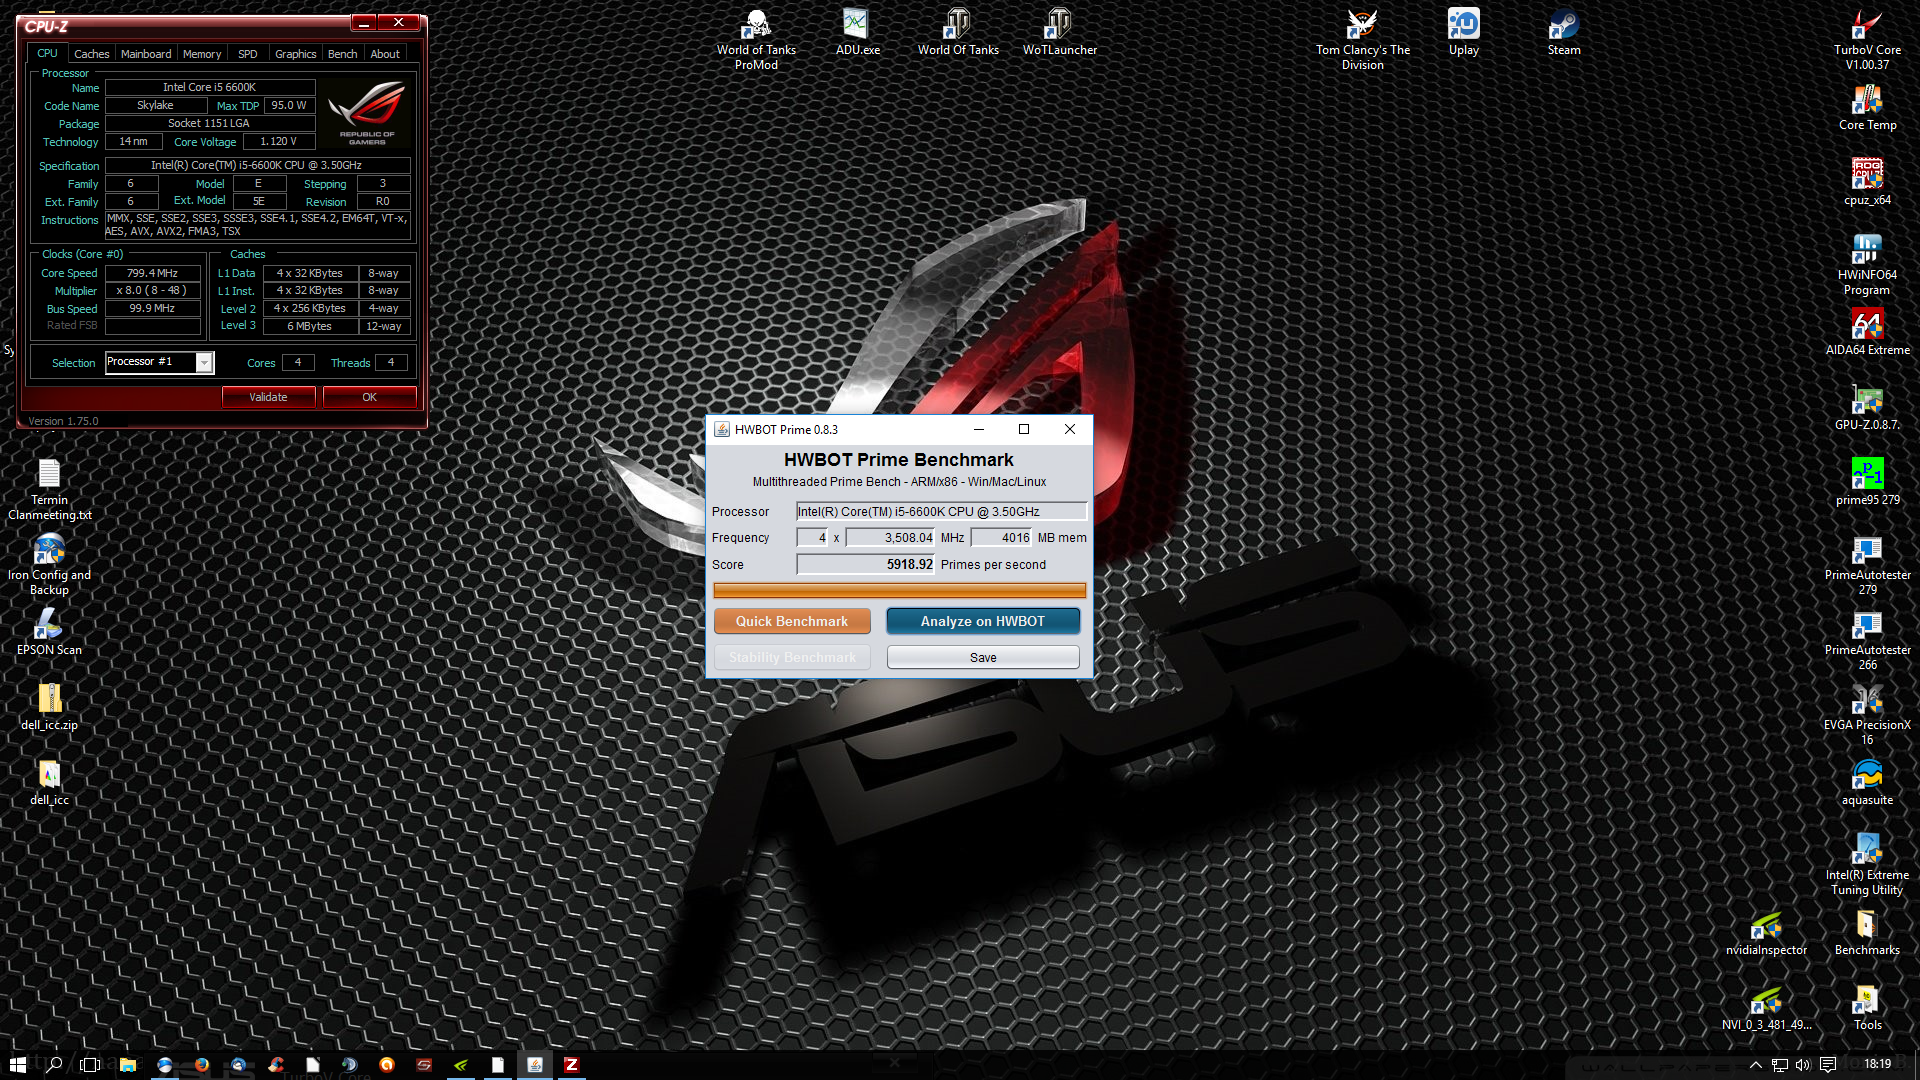The image size is (1920, 1080).
Task: Click the 4016 MB mem field
Action: (x=1001, y=537)
